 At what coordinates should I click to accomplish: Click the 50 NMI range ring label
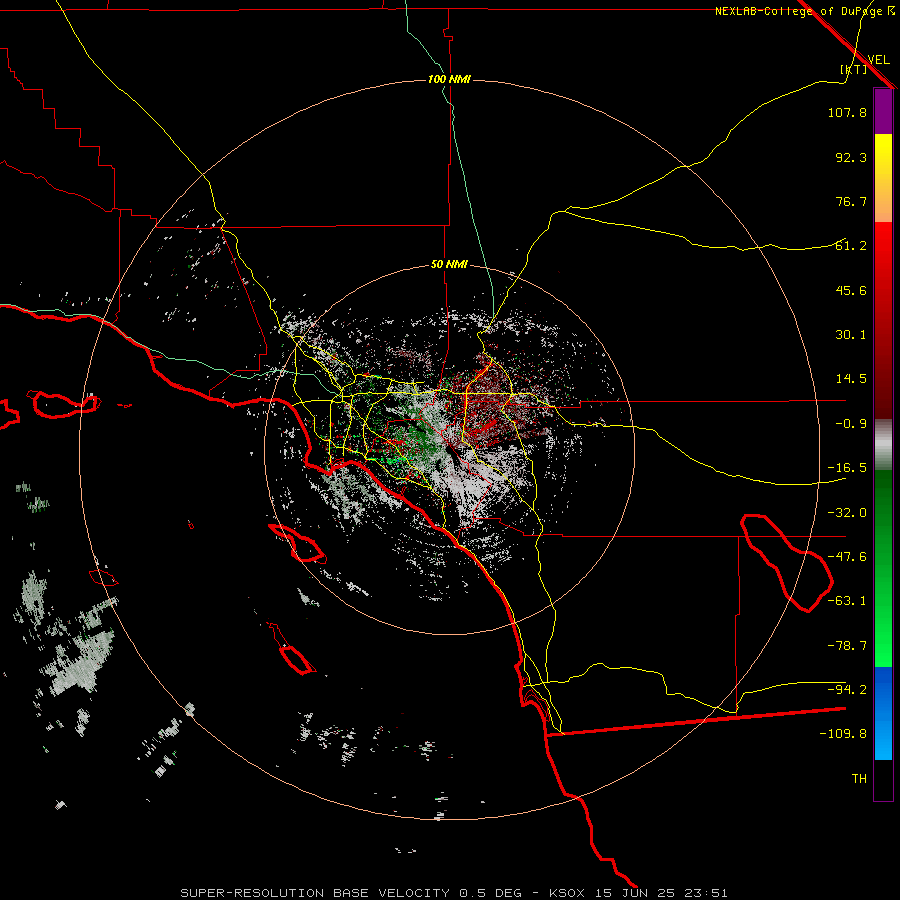[449, 264]
